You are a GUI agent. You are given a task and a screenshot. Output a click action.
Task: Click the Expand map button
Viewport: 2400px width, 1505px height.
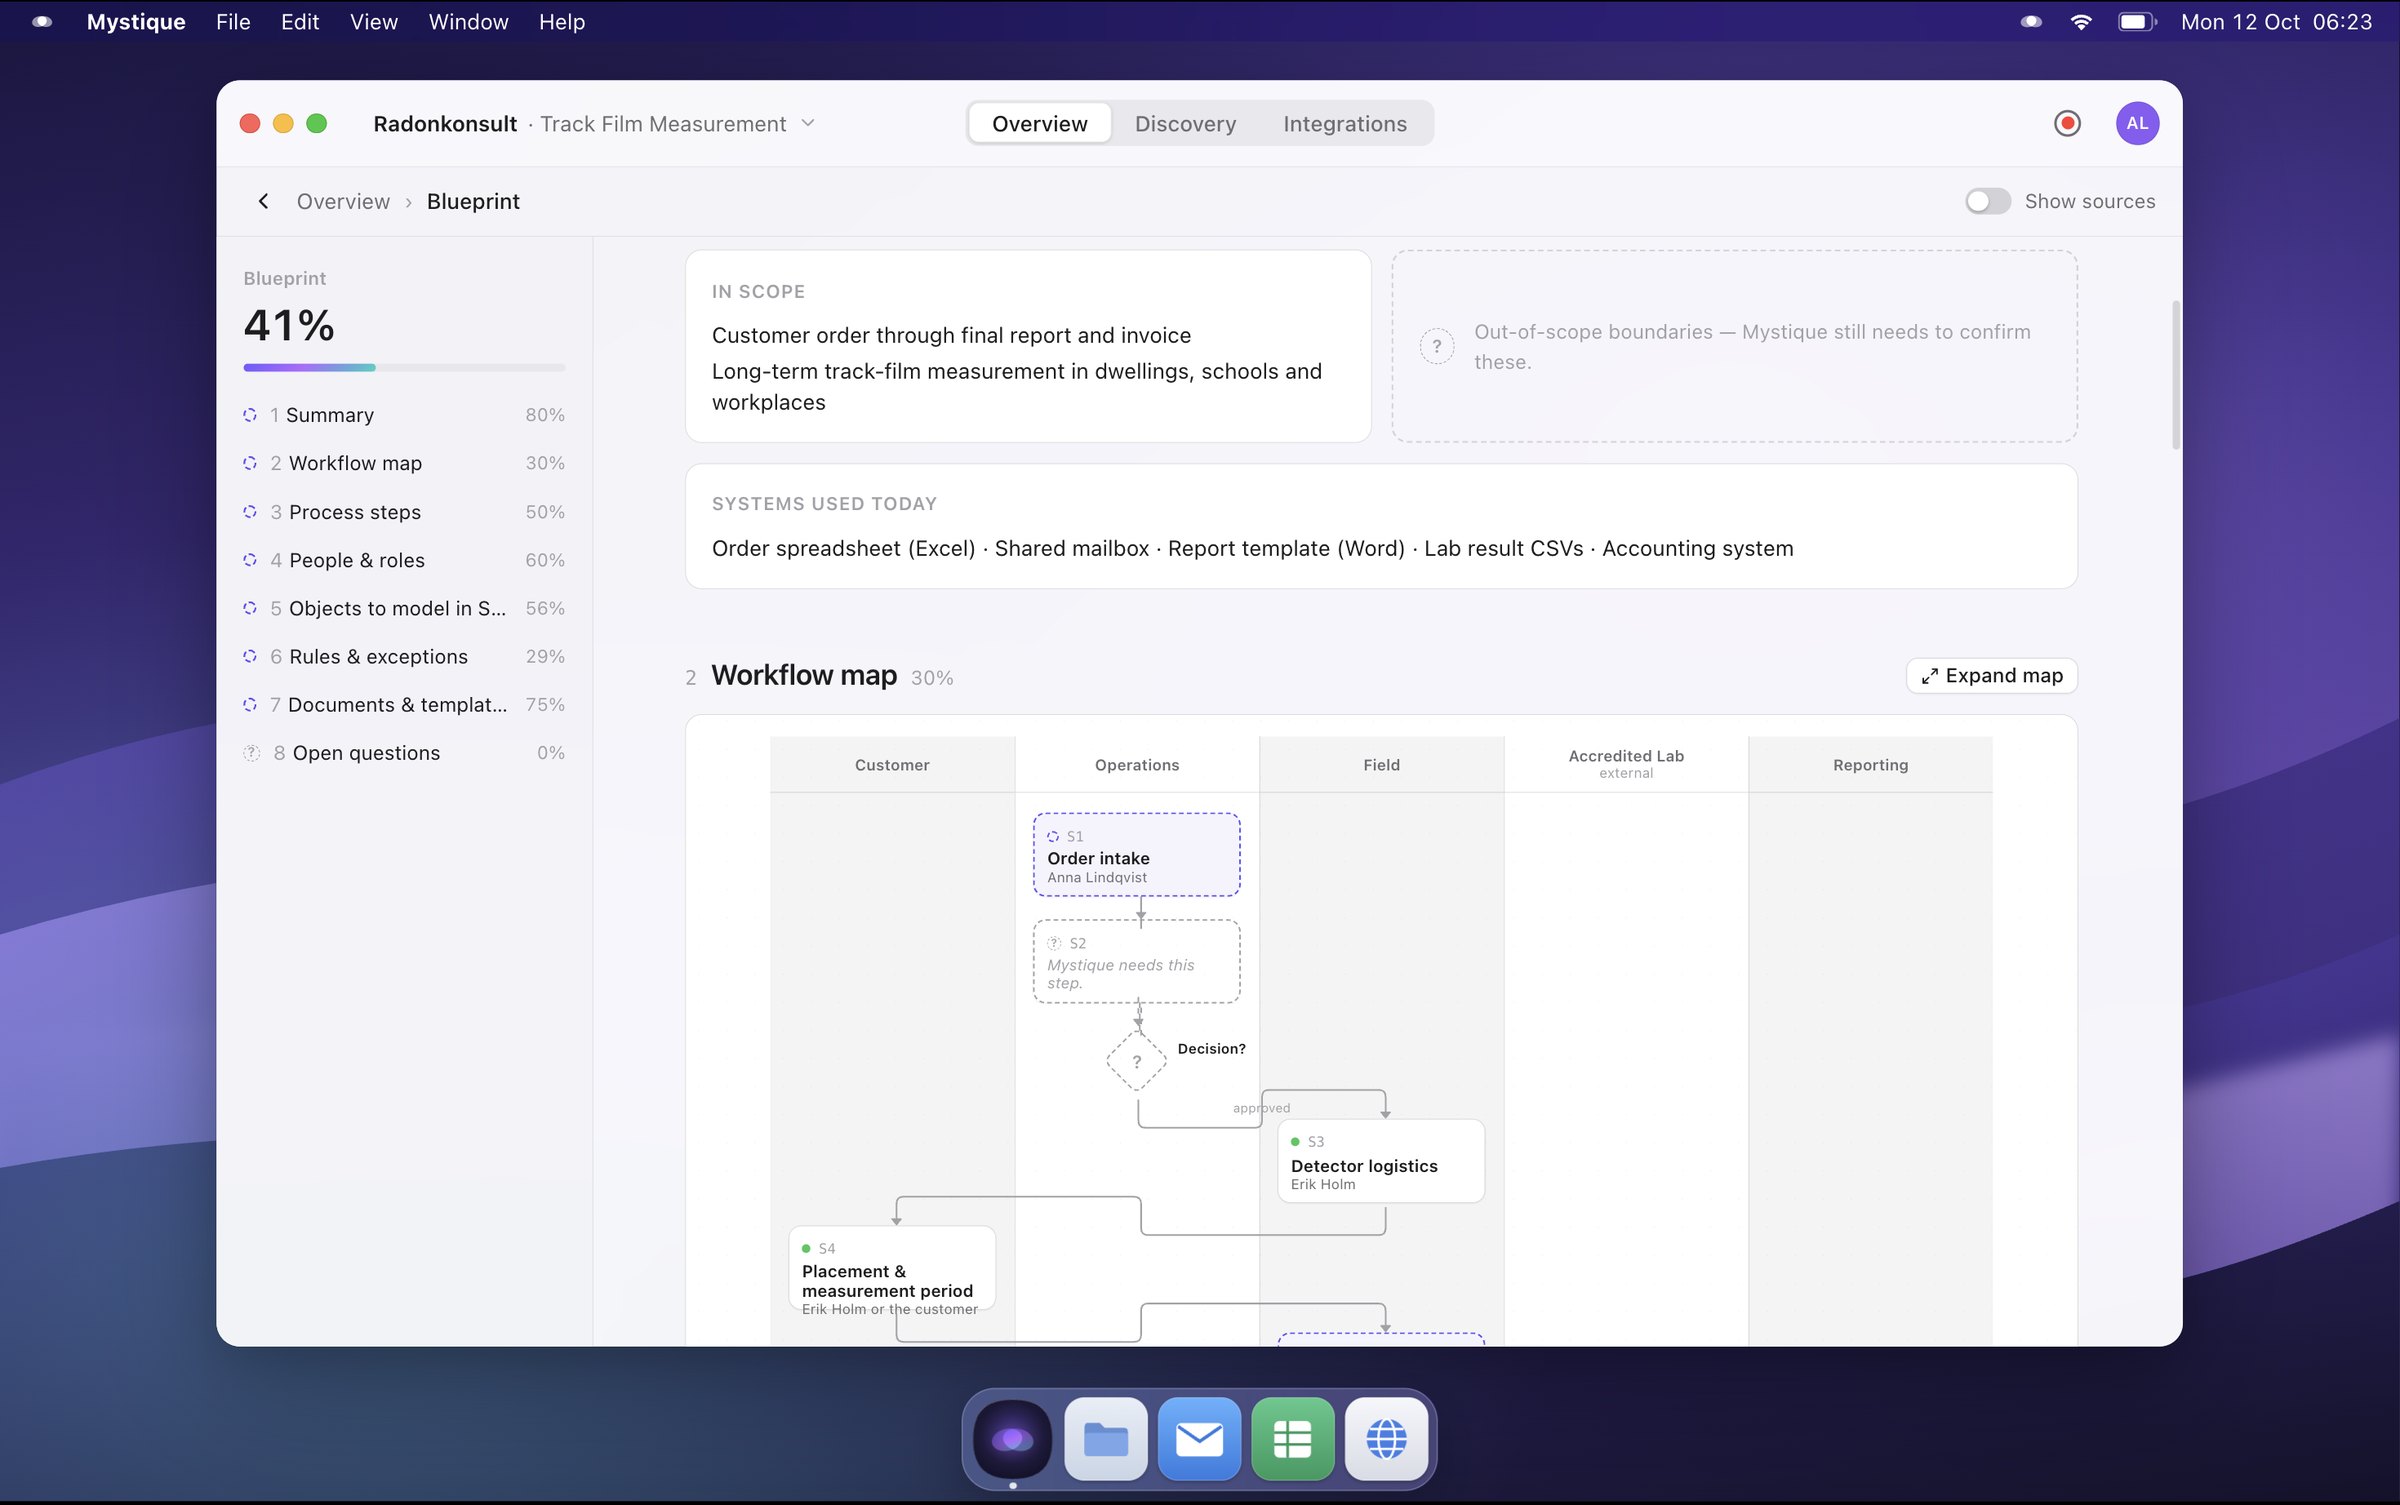[1991, 675]
